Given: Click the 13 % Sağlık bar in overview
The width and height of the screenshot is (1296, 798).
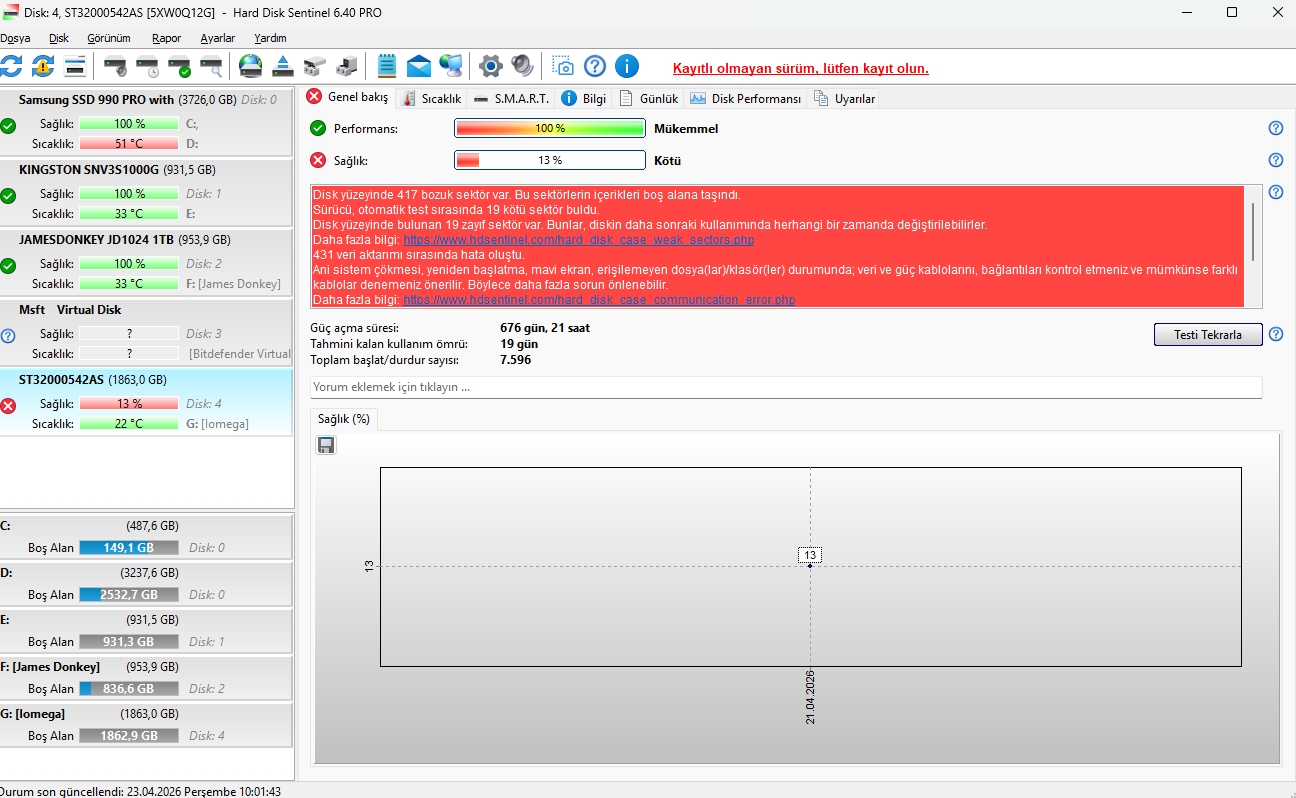Looking at the screenshot, I should pyautogui.click(x=550, y=160).
